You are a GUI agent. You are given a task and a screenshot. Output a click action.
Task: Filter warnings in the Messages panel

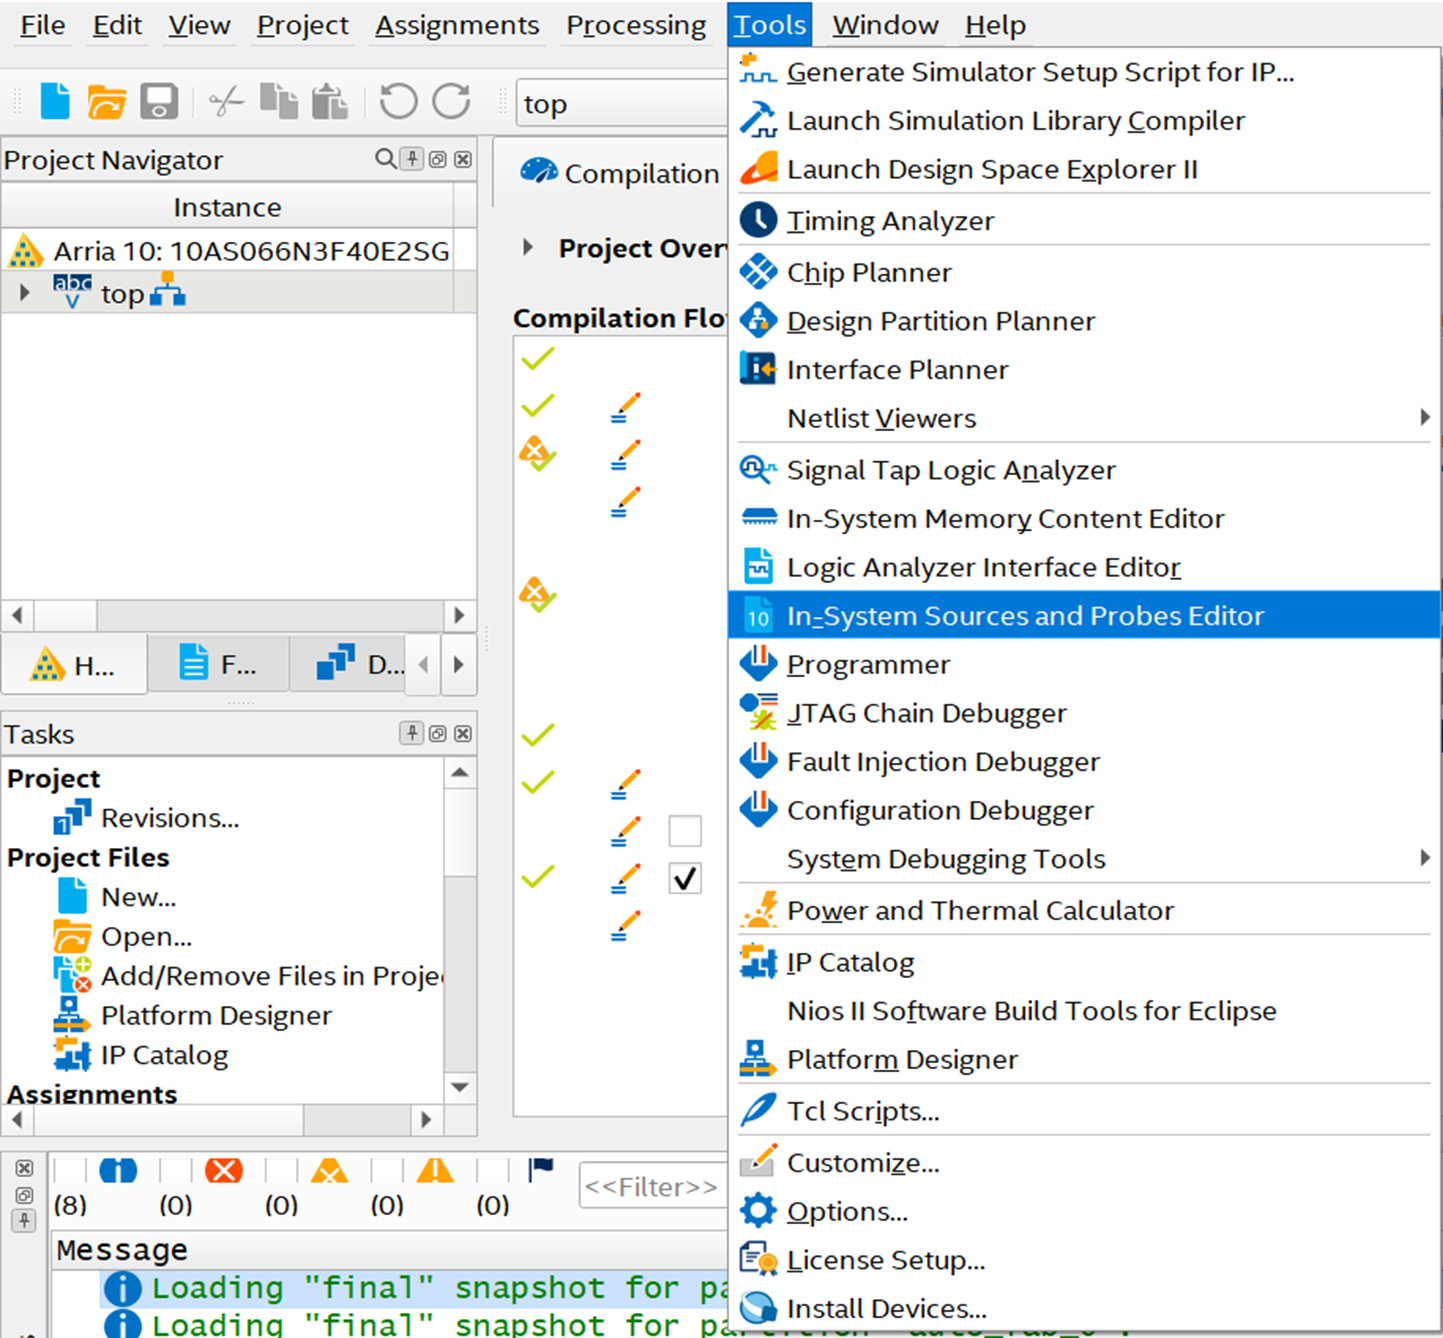pos(435,1169)
